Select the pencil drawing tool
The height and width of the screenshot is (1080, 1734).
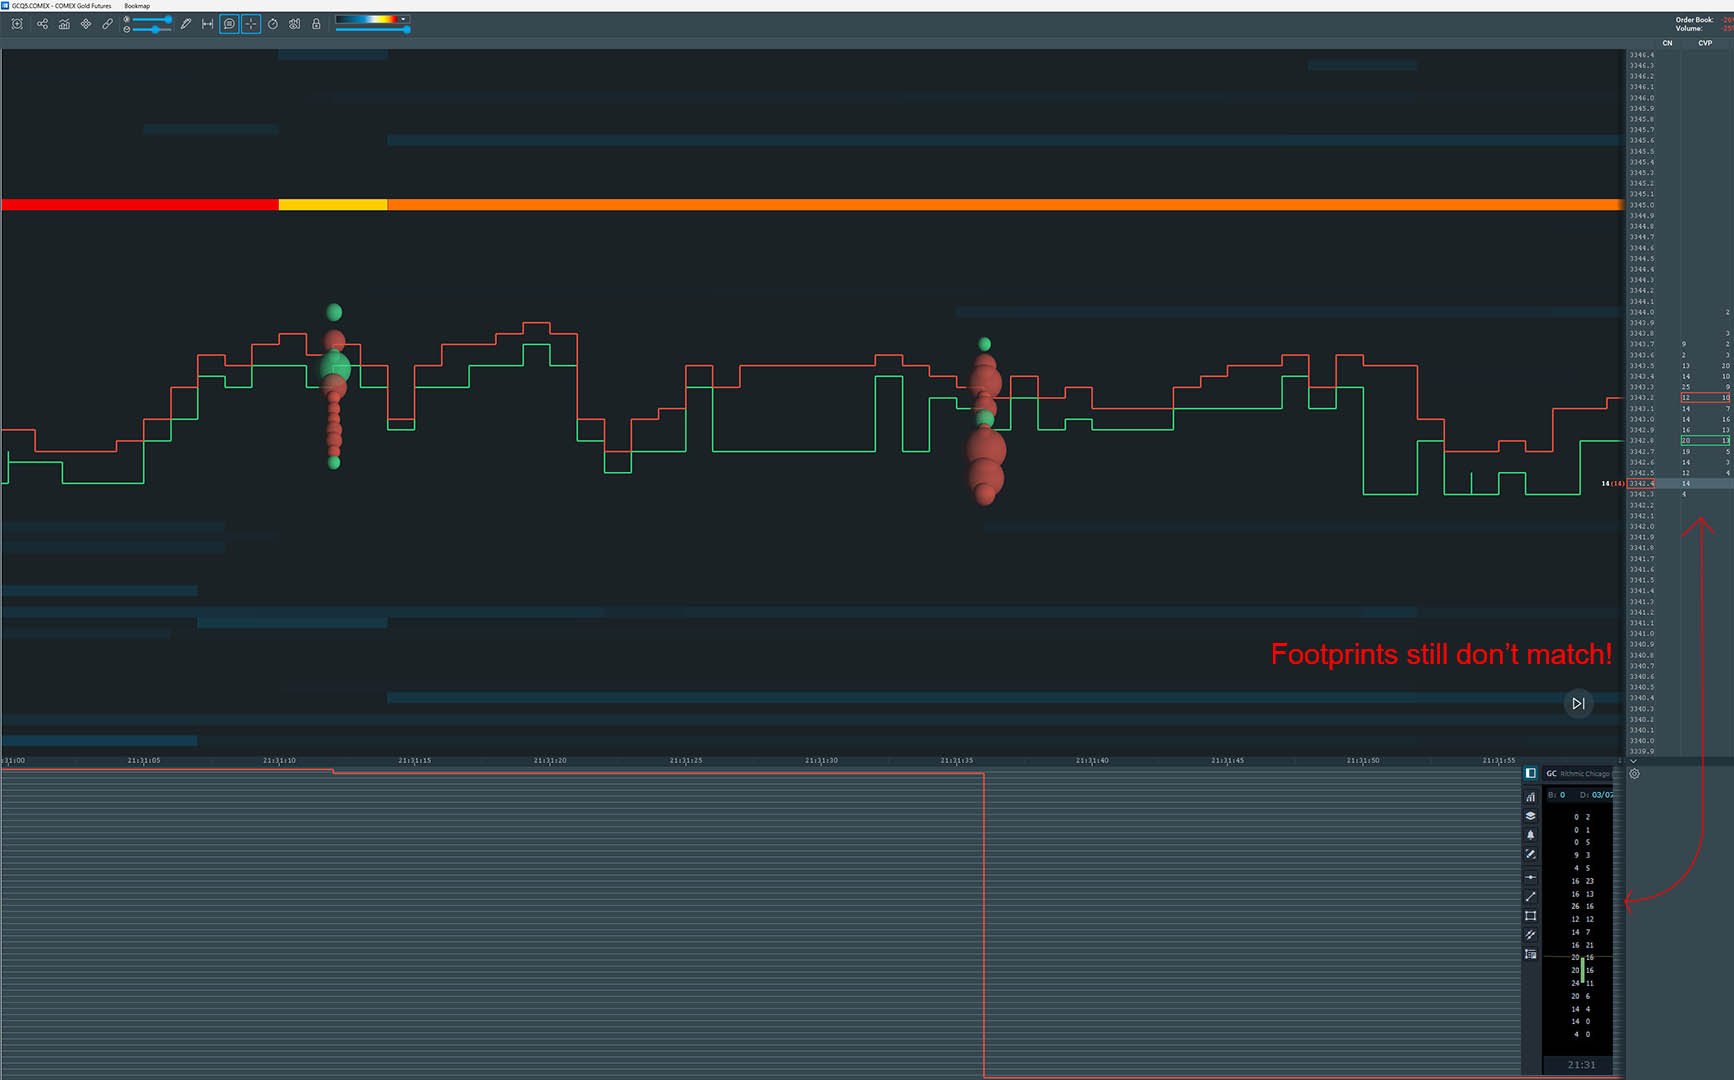(x=186, y=24)
